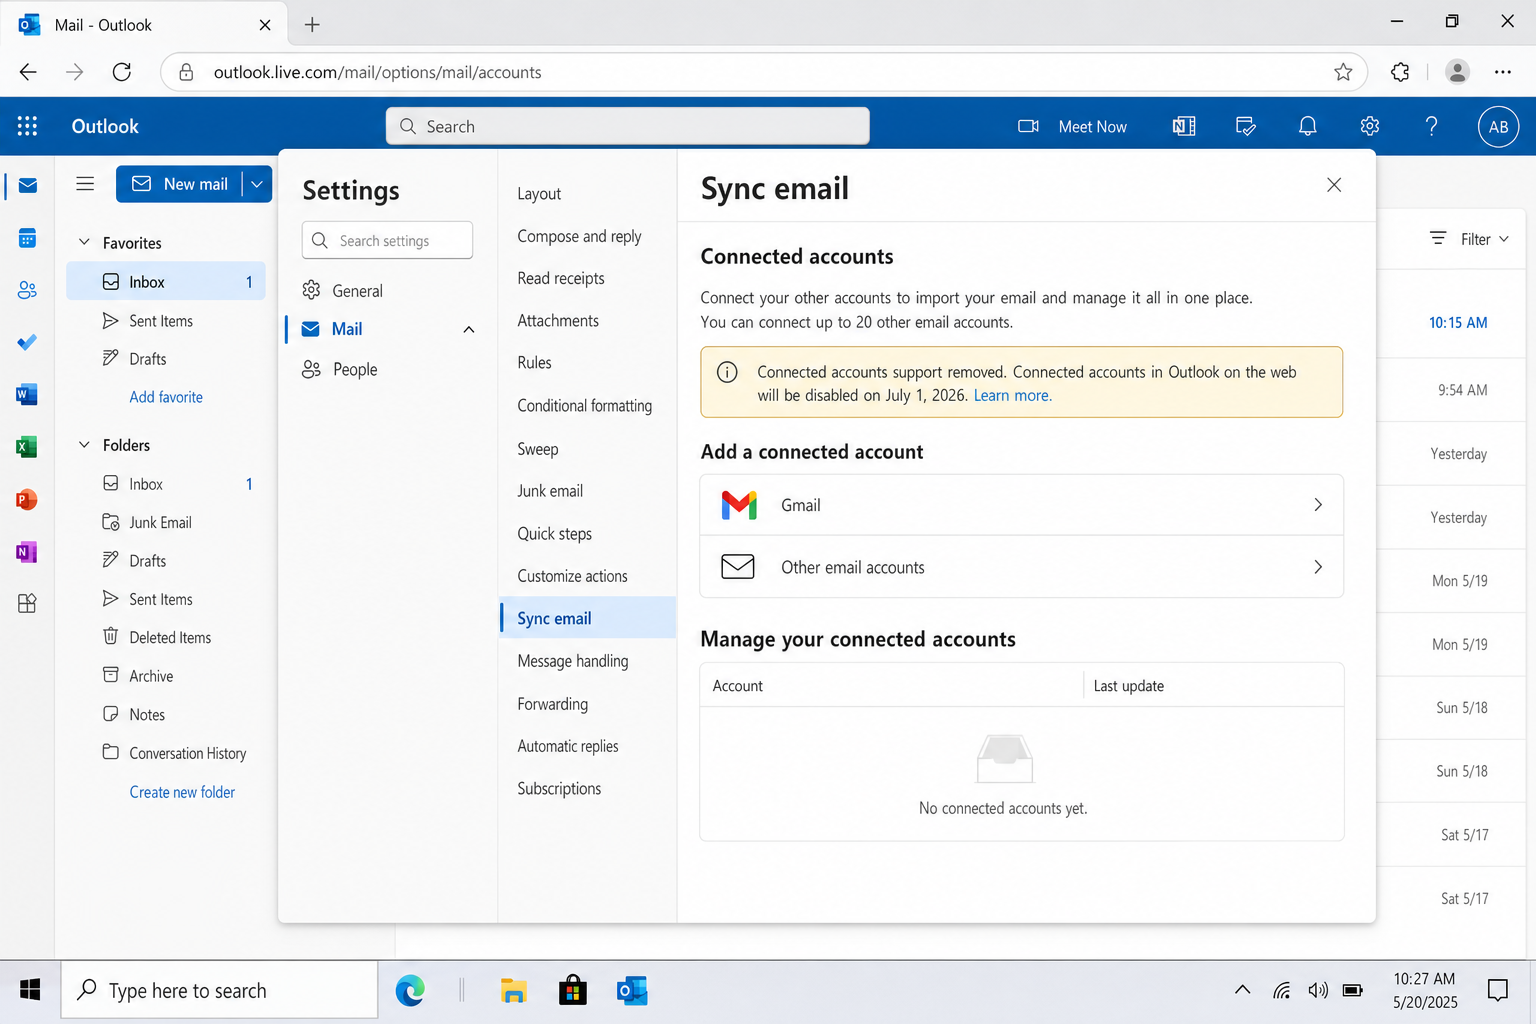Image resolution: width=1536 pixels, height=1024 pixels.
Task: Open Outlook app from taskbar
Action: click(632, 990)
